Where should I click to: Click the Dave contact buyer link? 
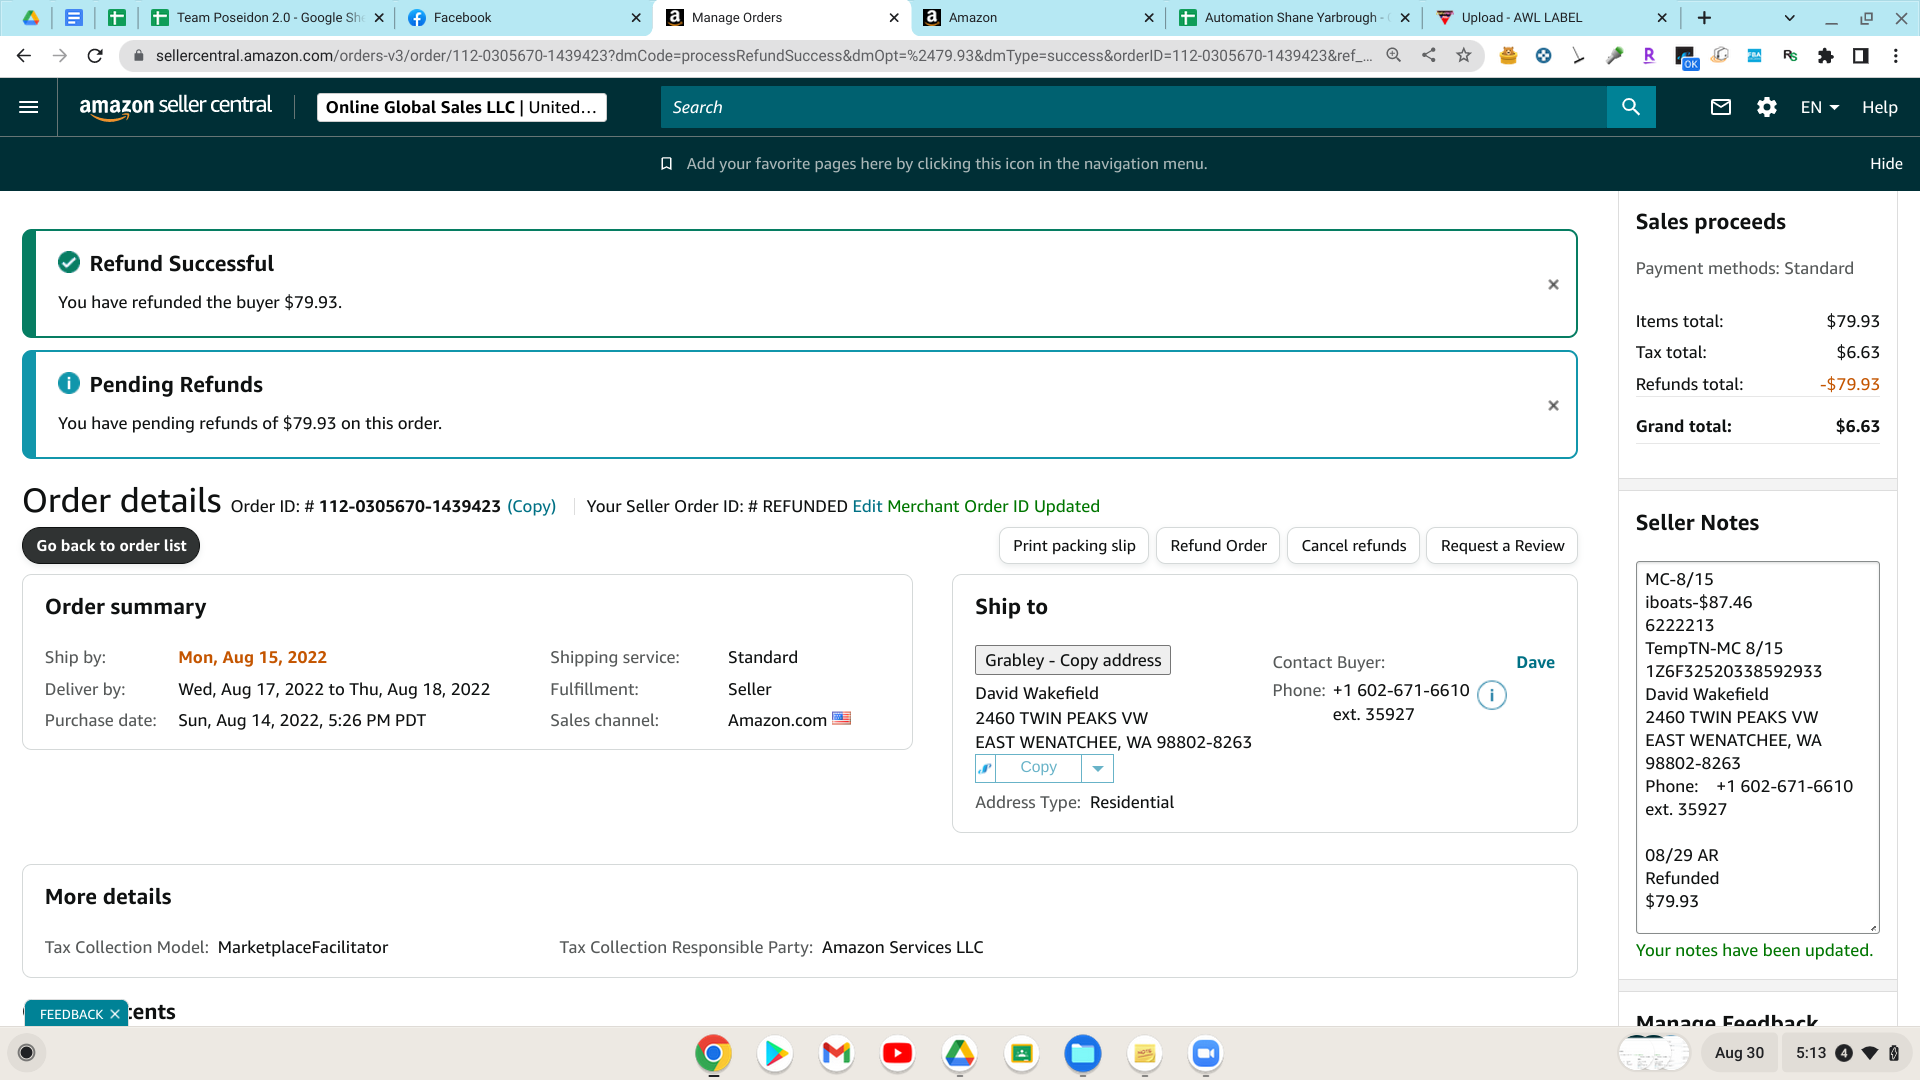pos(1535,662)
